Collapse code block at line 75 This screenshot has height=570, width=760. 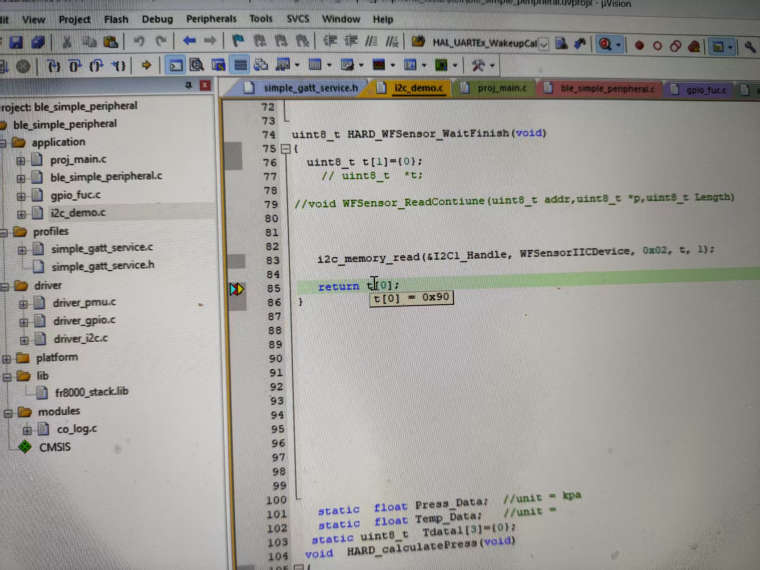tap(284, 148)
